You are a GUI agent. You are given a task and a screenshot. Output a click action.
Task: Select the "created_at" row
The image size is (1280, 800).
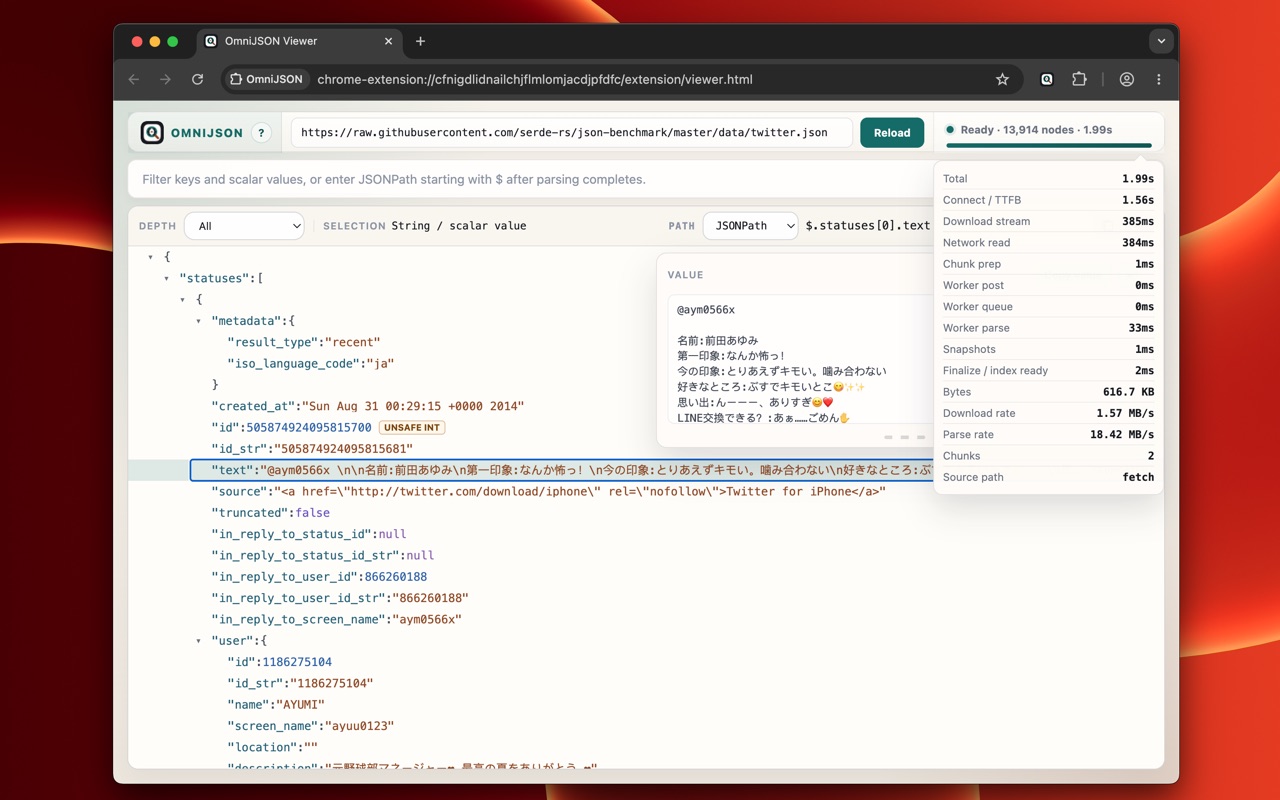tap(367, 406)
